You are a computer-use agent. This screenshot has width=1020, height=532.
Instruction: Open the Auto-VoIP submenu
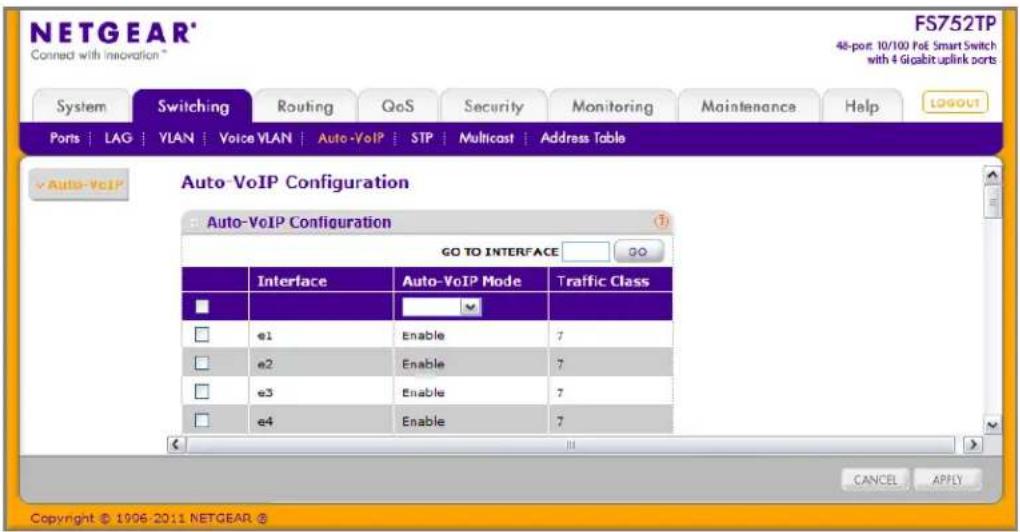coord(351,138)
